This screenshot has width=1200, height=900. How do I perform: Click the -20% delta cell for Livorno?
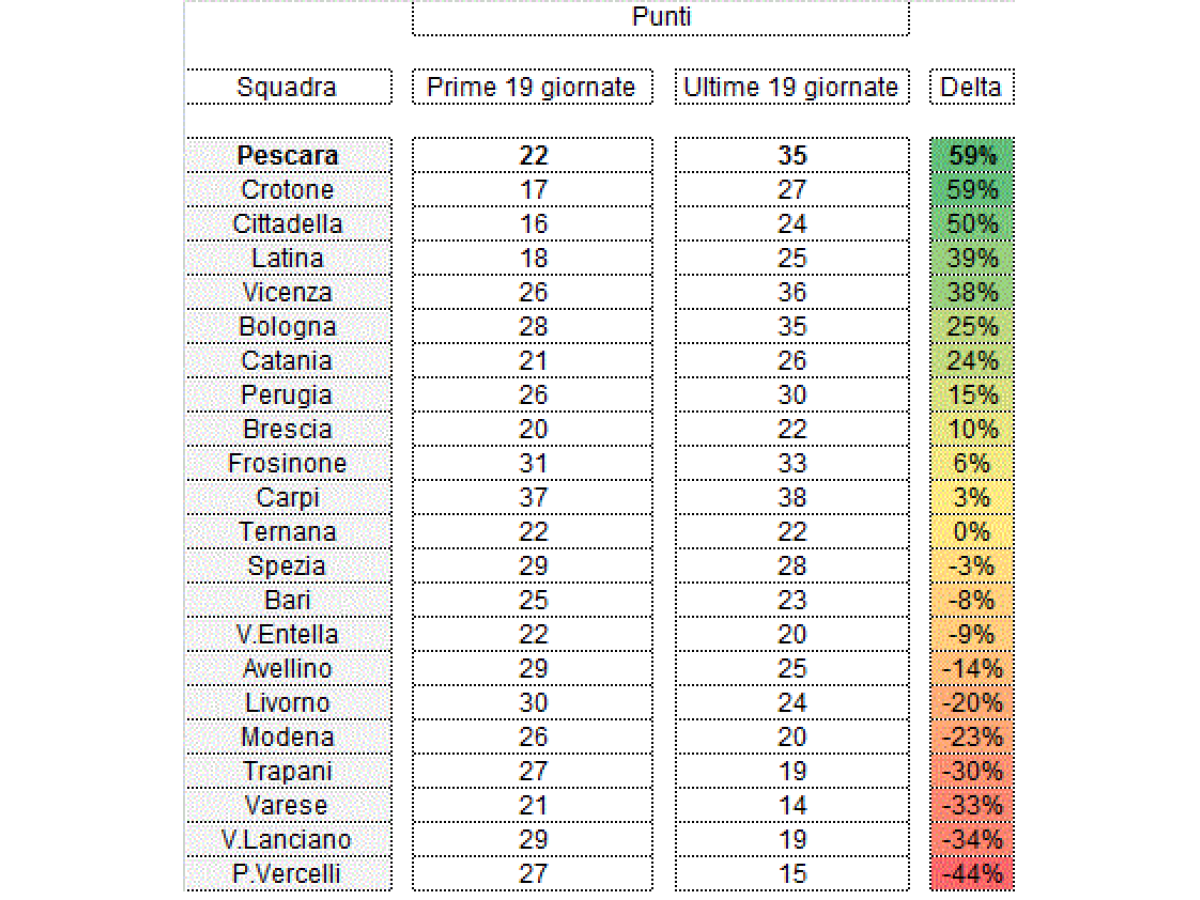(x=971, y=703)
